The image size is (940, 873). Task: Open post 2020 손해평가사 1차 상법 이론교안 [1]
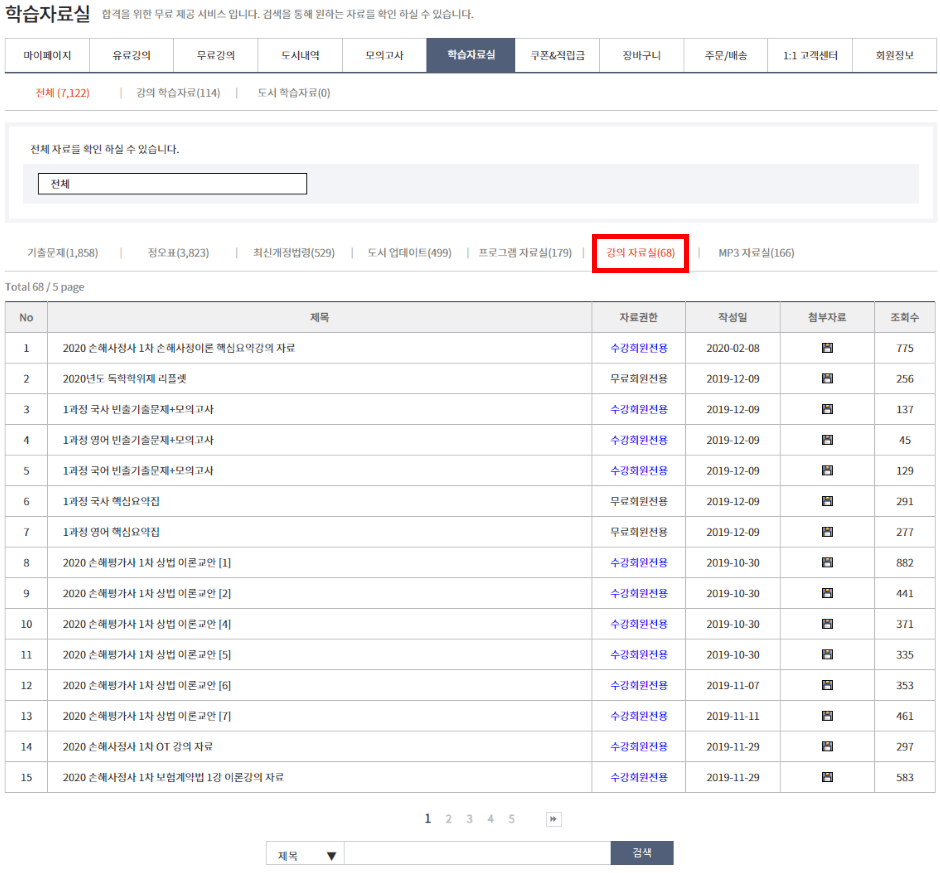[x=147, y=562]
